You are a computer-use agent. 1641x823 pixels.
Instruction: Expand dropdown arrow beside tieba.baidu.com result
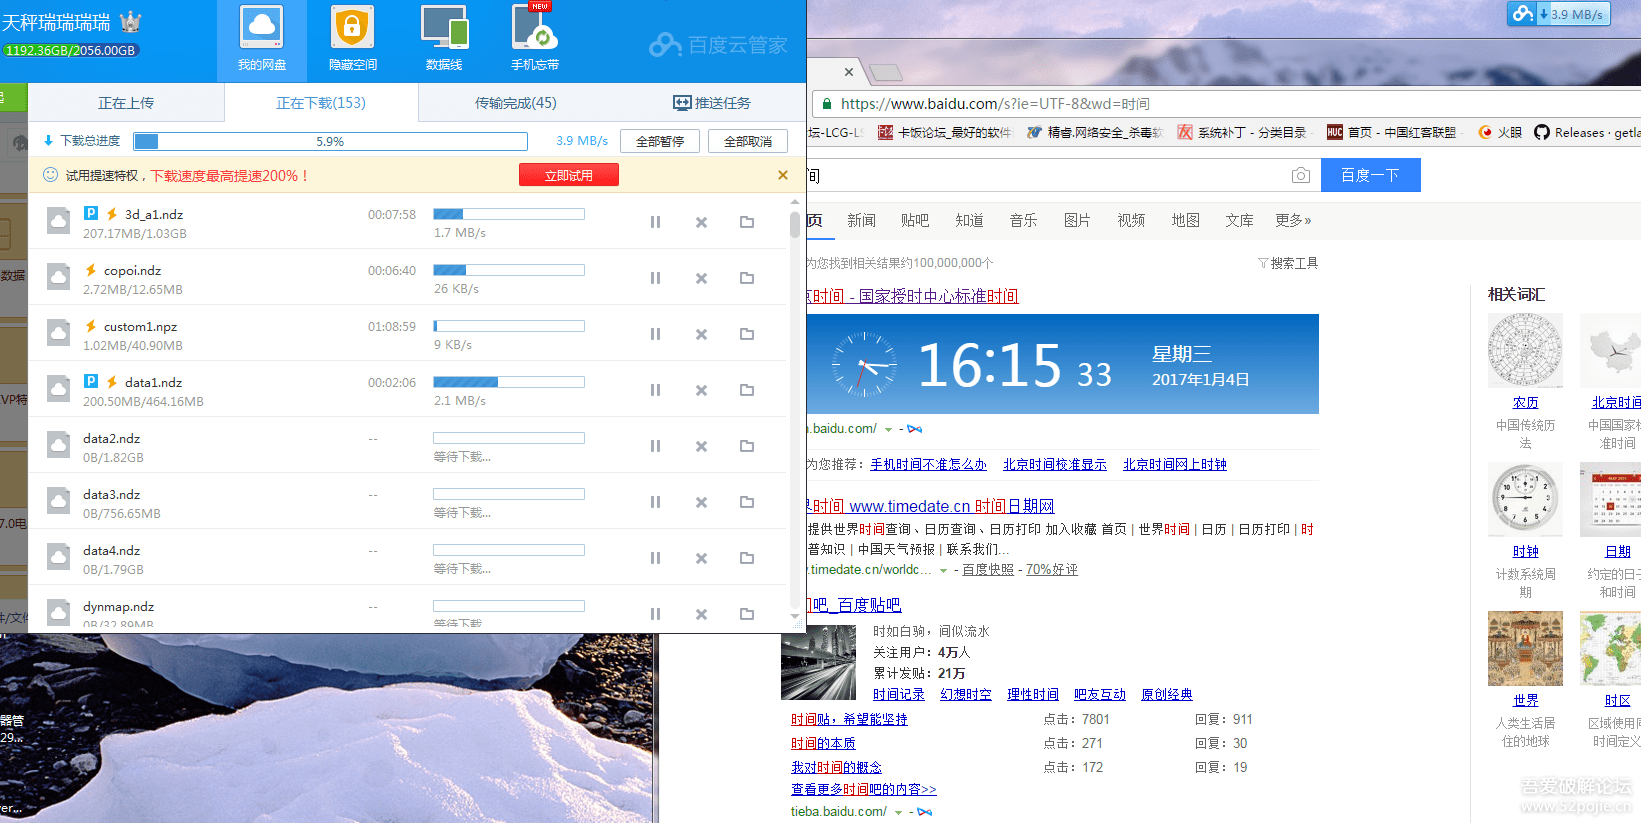click(899, 812)
